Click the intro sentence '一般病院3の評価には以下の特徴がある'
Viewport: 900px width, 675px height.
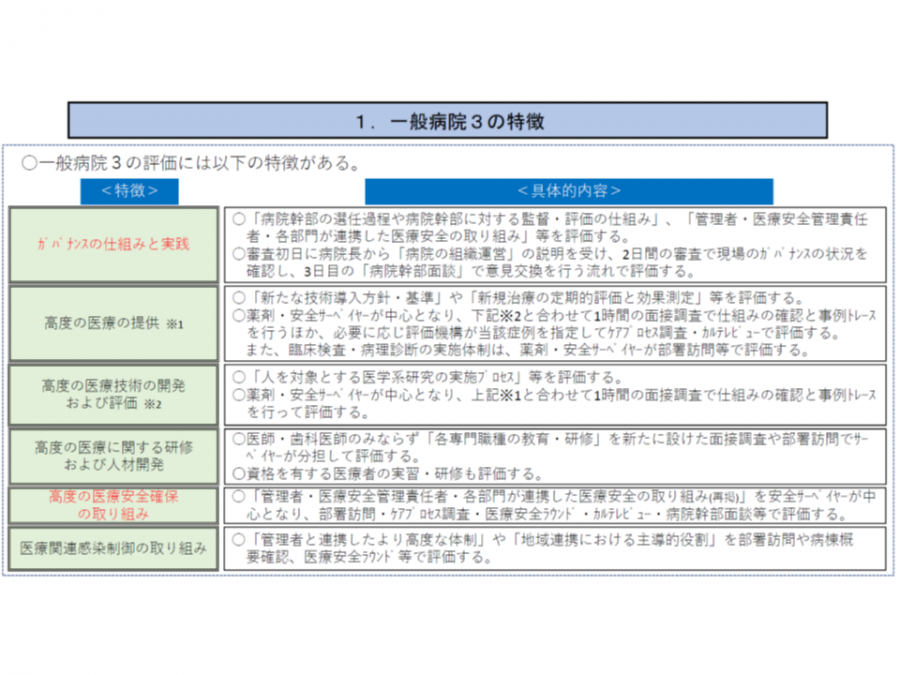[191, 162]
